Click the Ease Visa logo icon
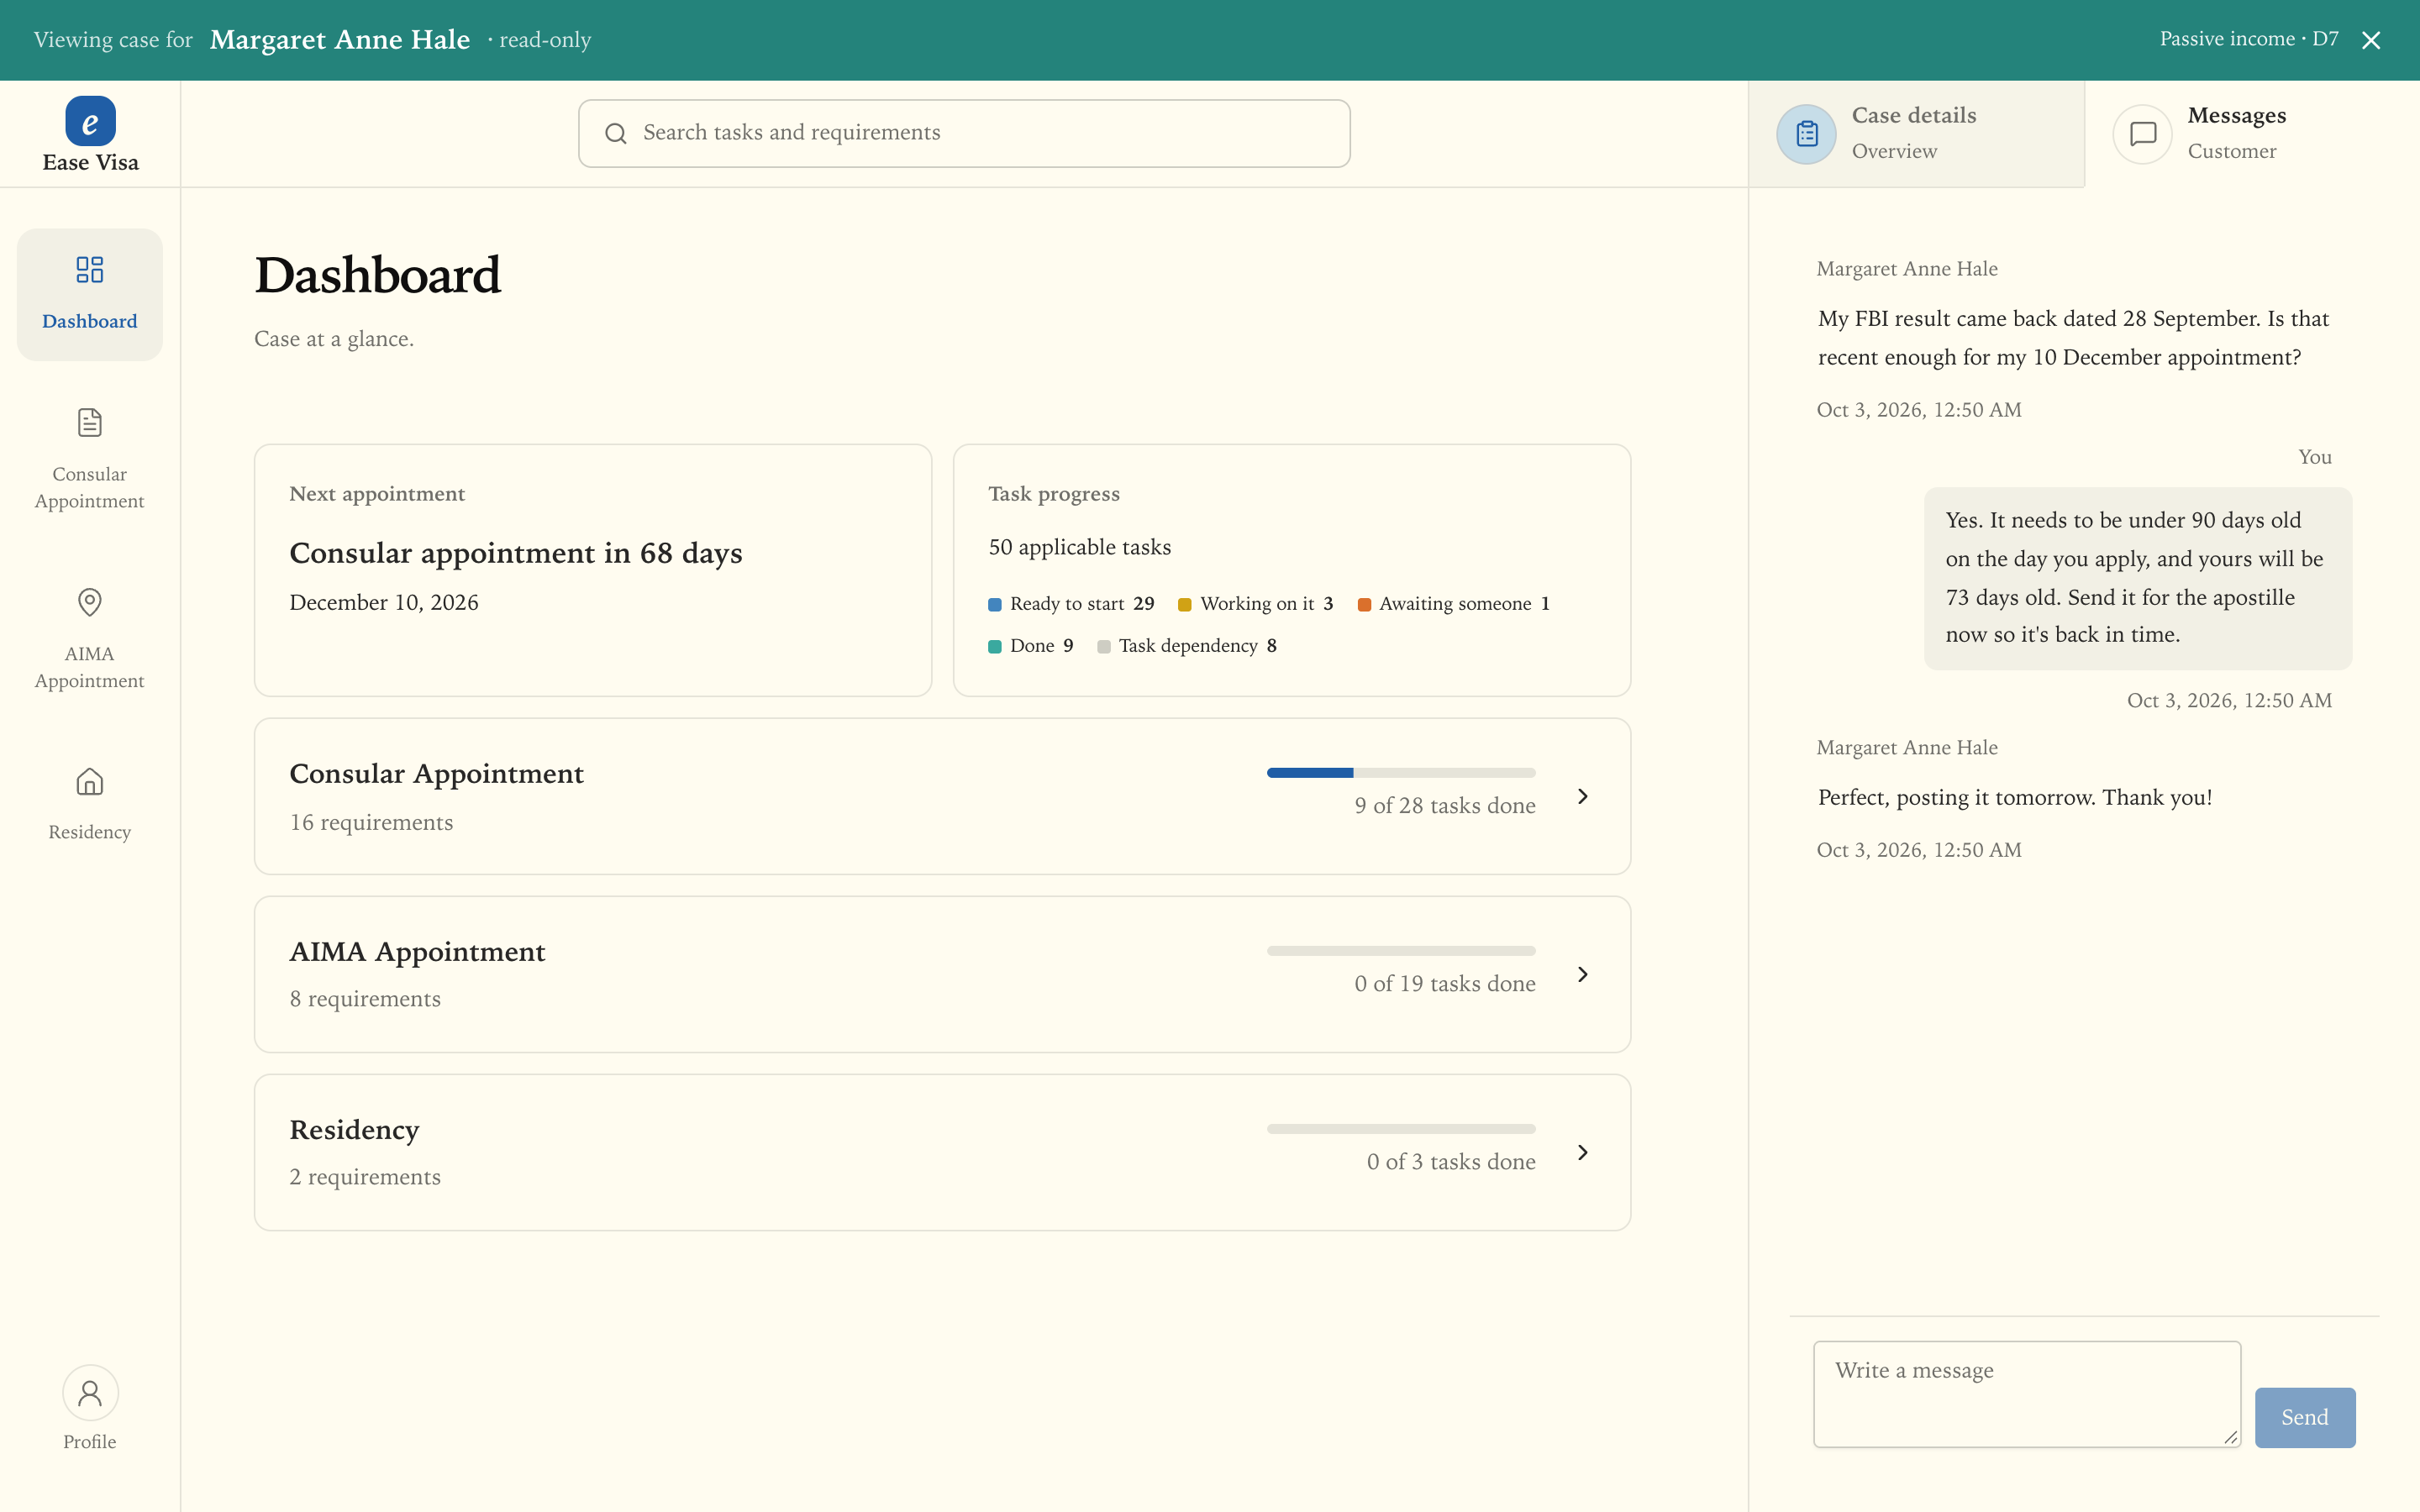 (90, 121)
